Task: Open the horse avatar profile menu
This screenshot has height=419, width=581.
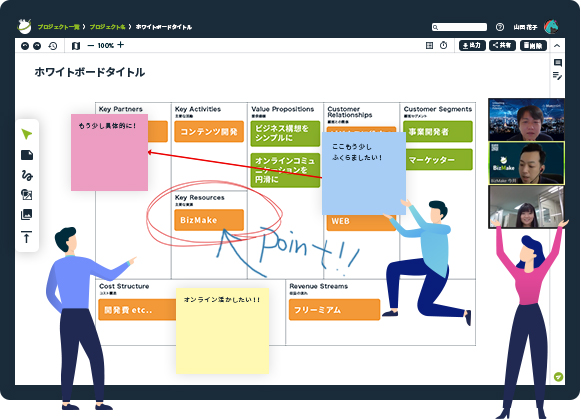Action: pyautogui.click(x=551, y=27)
